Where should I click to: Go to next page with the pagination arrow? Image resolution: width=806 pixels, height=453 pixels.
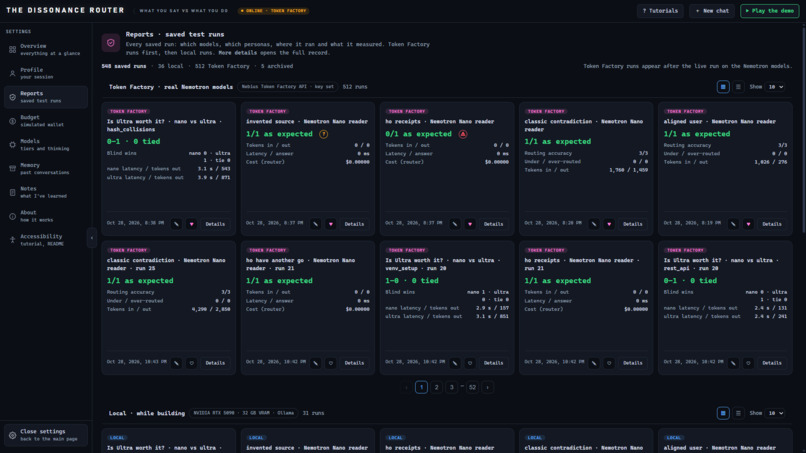pos(488,387)
